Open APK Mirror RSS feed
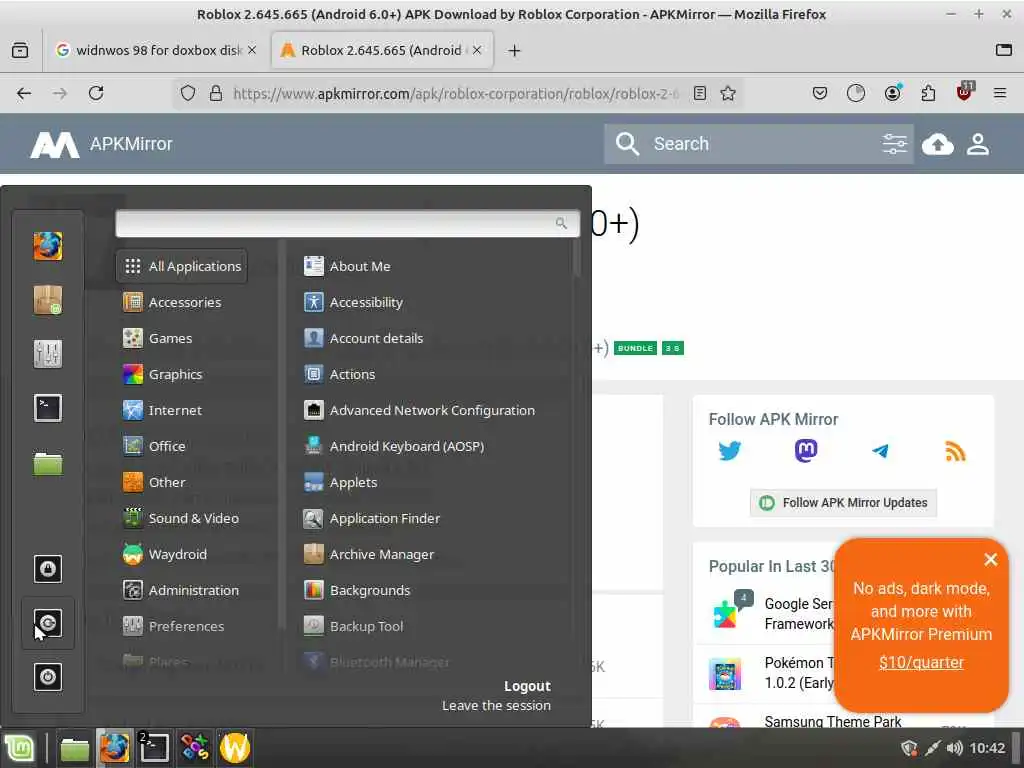Image resolution: width=1024 pixels, height=768 pixels. (x=955, y=451)
